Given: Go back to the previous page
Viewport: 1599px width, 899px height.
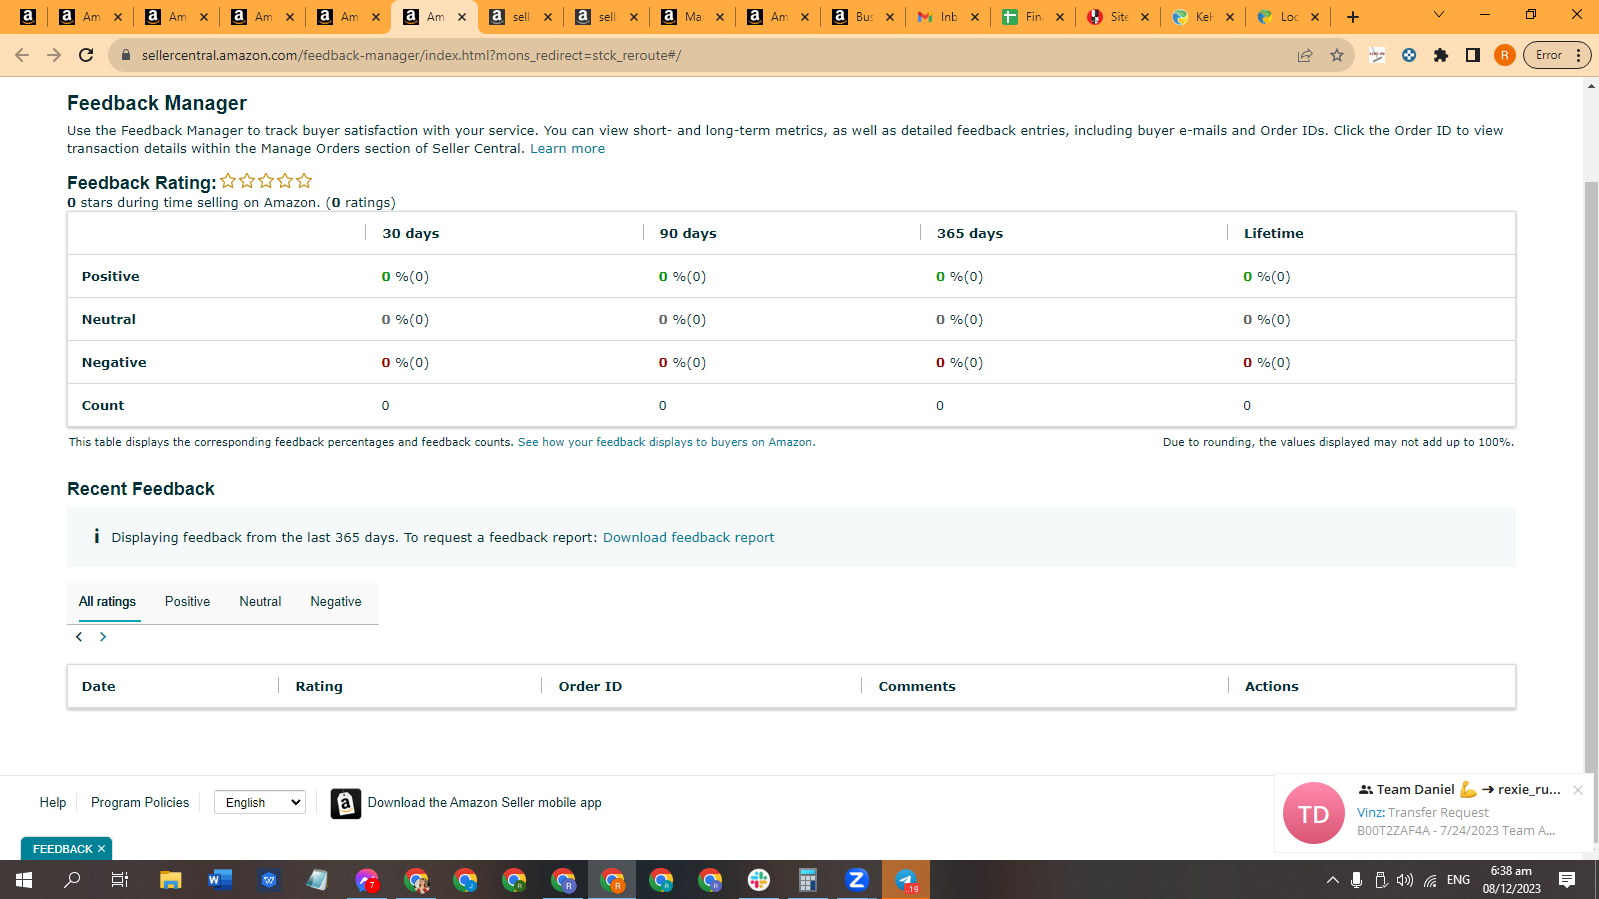Looking at the screenshot, I should pyautogui.click(x=22, y=55).
